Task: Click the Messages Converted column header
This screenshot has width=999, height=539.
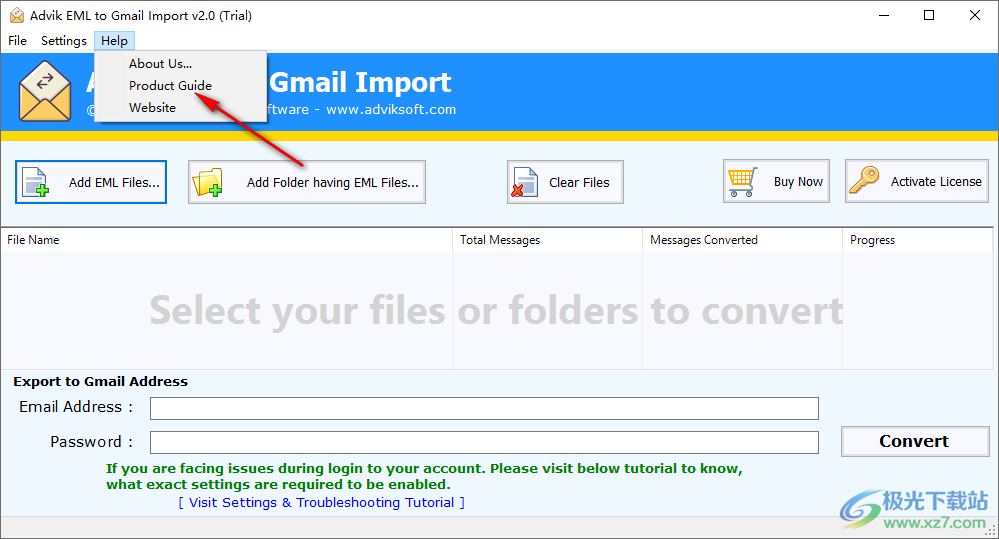Action: (742, 240)
